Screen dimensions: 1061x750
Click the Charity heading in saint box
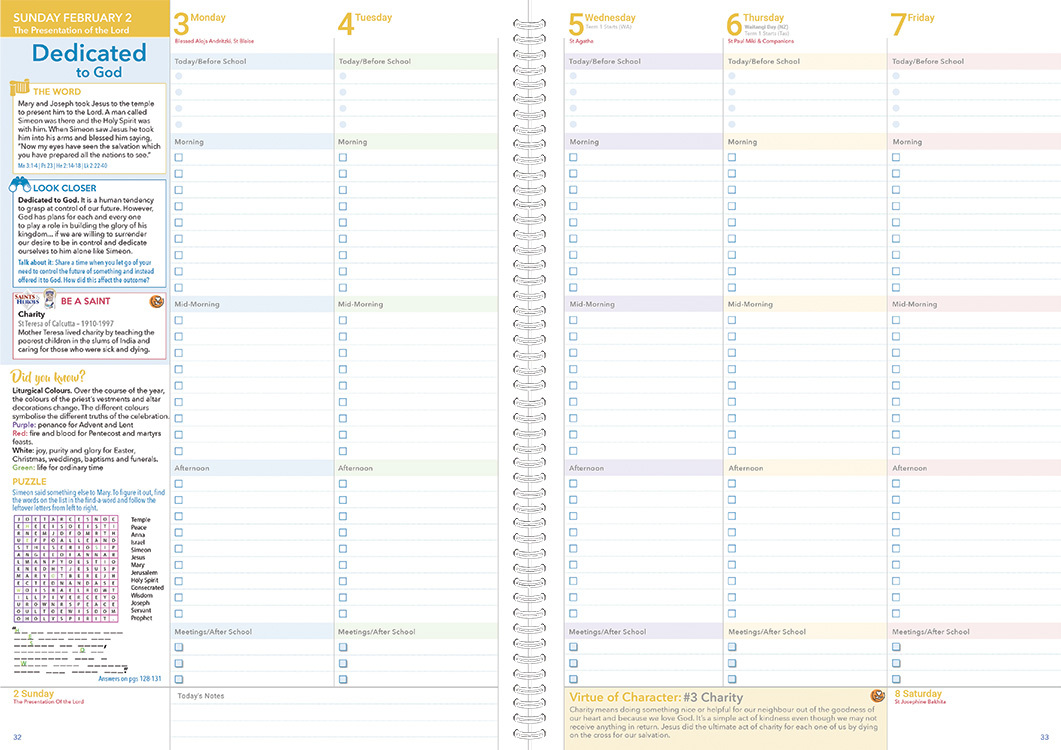point(31,314)
